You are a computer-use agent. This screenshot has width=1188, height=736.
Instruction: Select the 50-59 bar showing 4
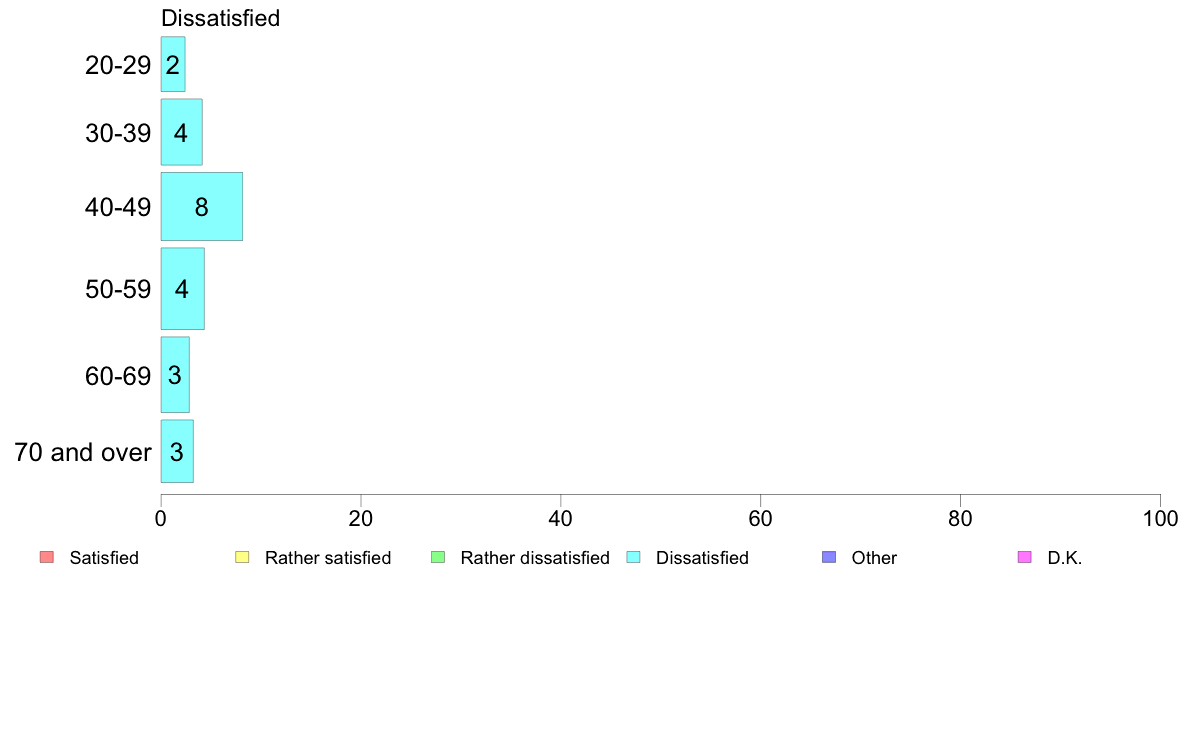coord(183,289)
